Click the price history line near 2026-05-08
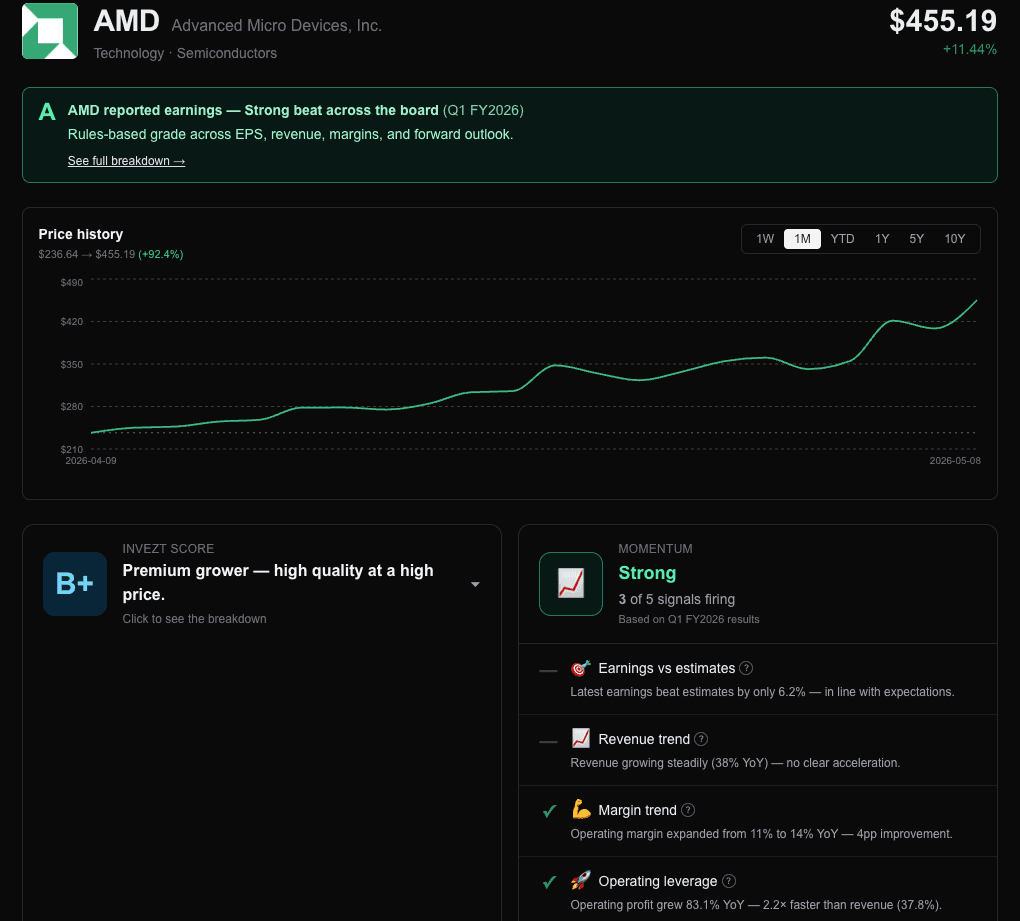Image resolution: width=1020 pixels, height=921 pixels. (974, 302)
